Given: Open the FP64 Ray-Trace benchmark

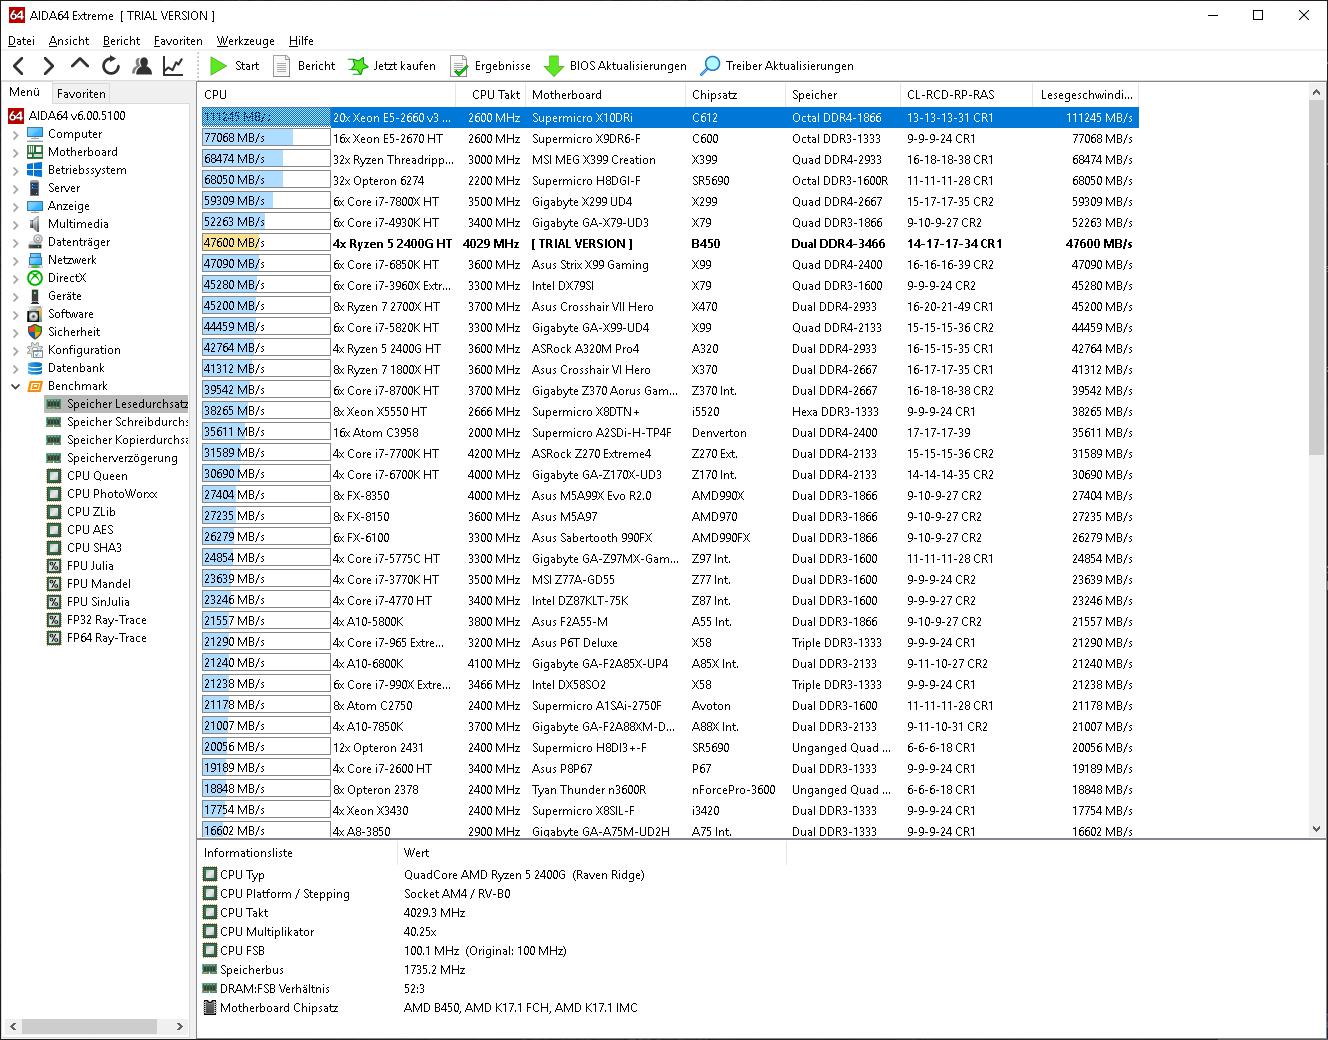Looking at the screenshot, I should (97, 638).
